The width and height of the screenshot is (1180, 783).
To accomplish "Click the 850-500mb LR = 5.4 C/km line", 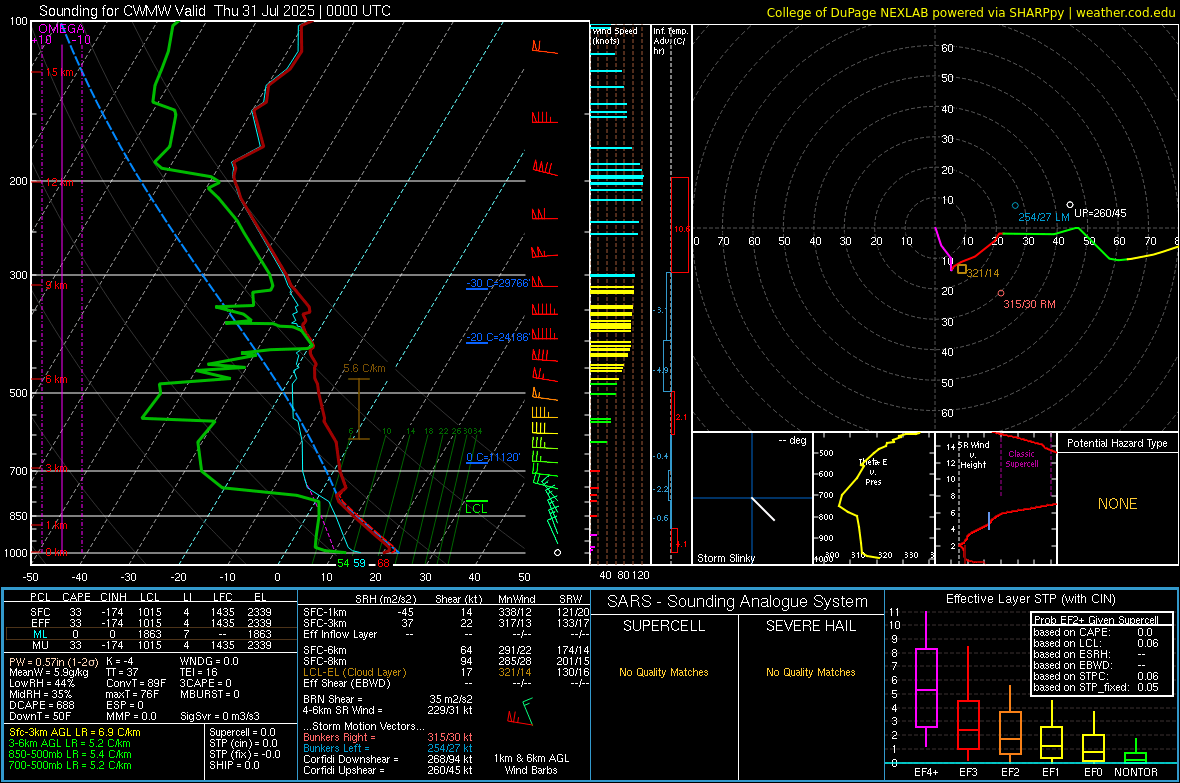I will 70,754.
